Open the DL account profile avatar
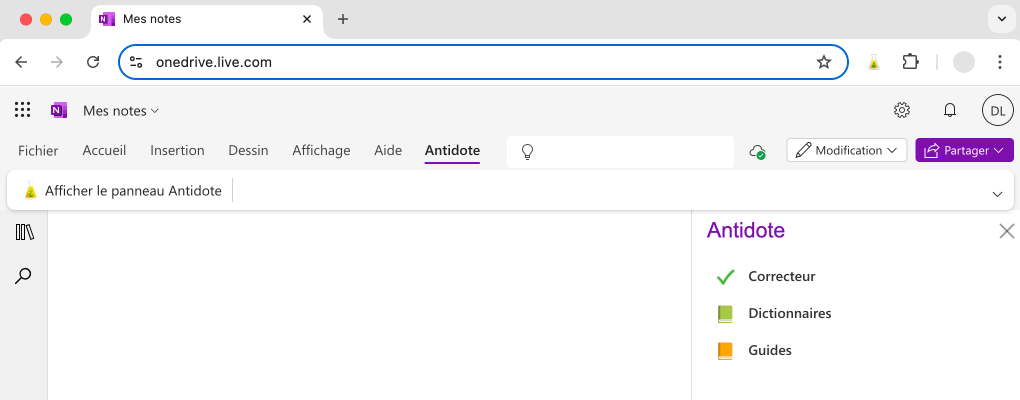 tap(997, 110)
